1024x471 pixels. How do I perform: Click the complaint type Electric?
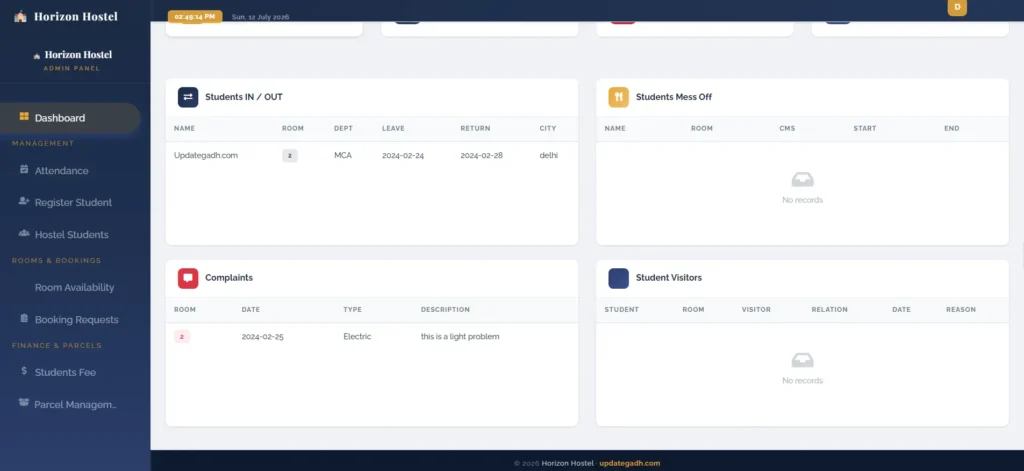pos(357,336)
